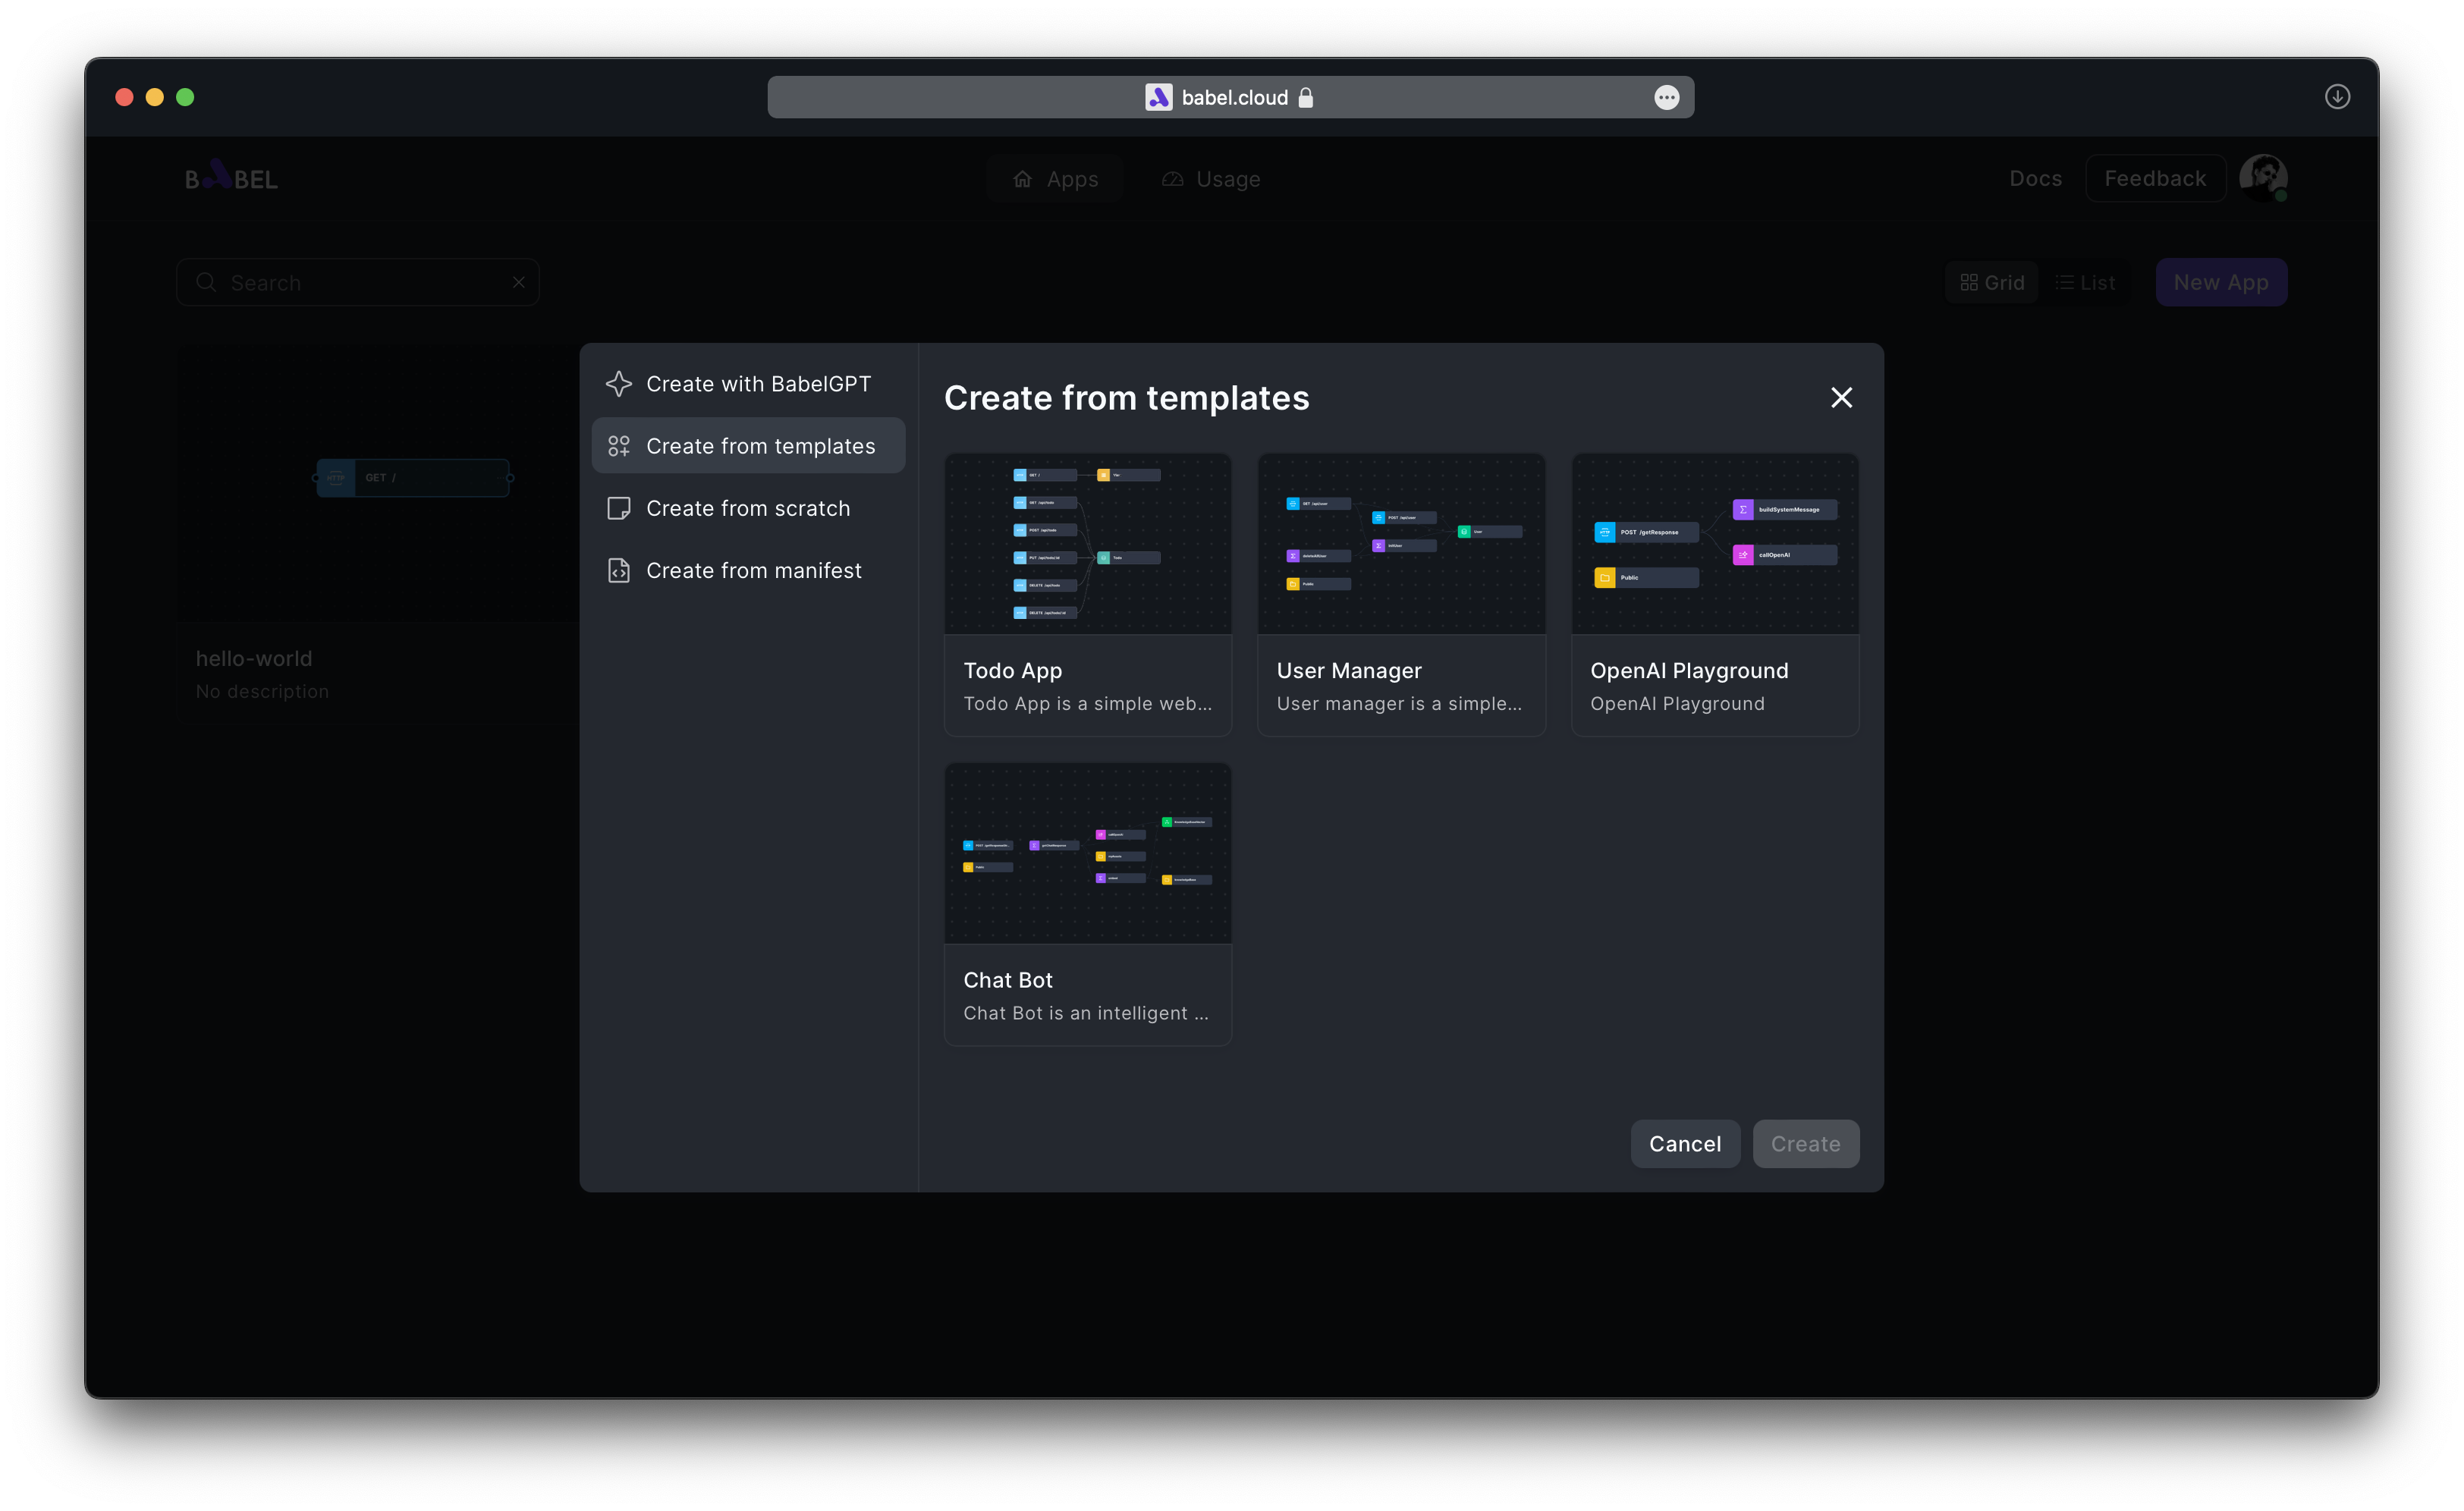
Task: Switch to Grid view
Action: pos(1992,283)
